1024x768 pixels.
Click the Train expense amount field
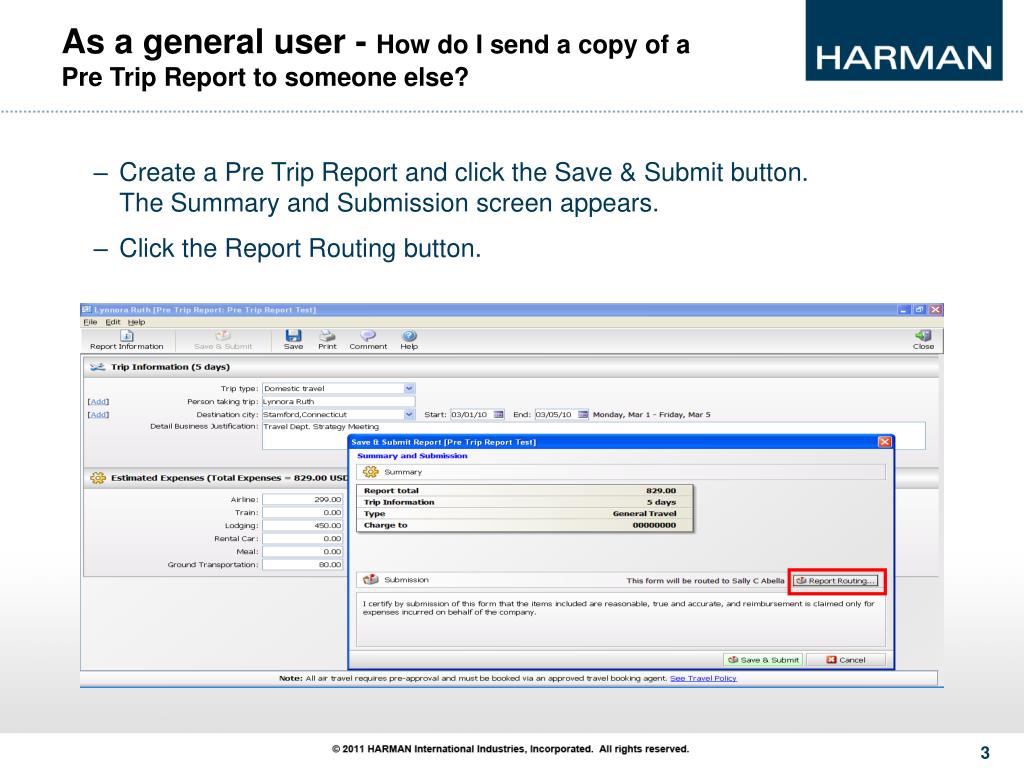(x=302, y=513)
